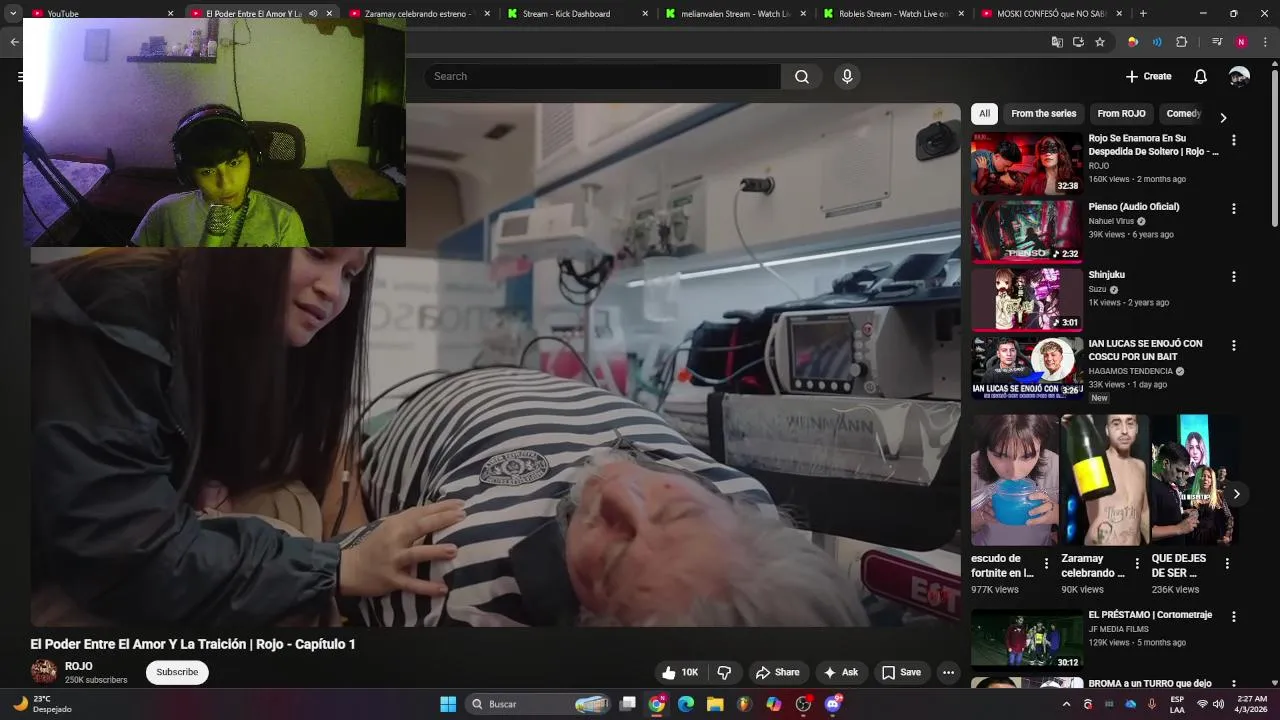The image size is (1280, 720).
Task: Open Rojo Se Enamora video thumbnail
Action: tap(1026, 164)
